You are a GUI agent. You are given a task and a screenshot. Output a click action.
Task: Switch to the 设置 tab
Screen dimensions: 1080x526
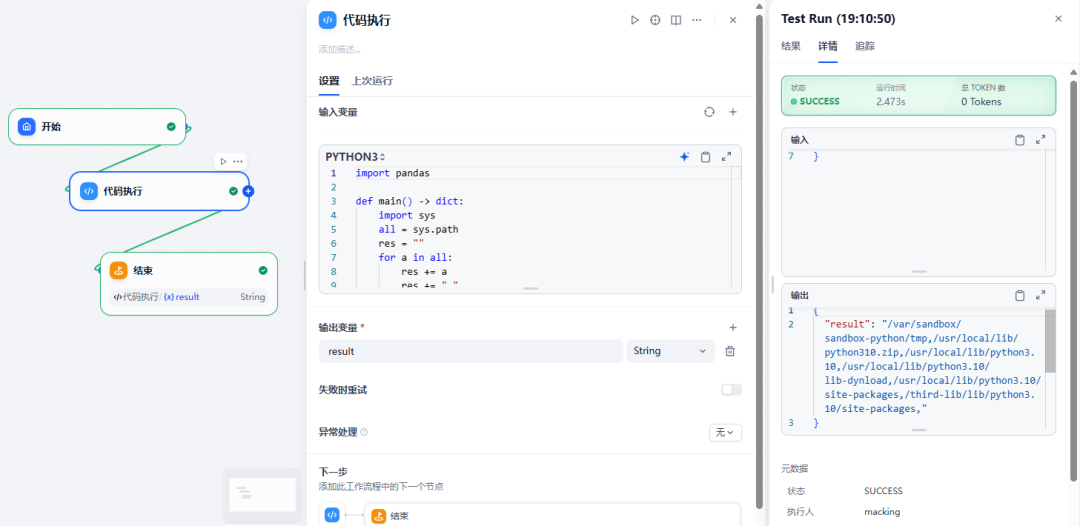329,81
